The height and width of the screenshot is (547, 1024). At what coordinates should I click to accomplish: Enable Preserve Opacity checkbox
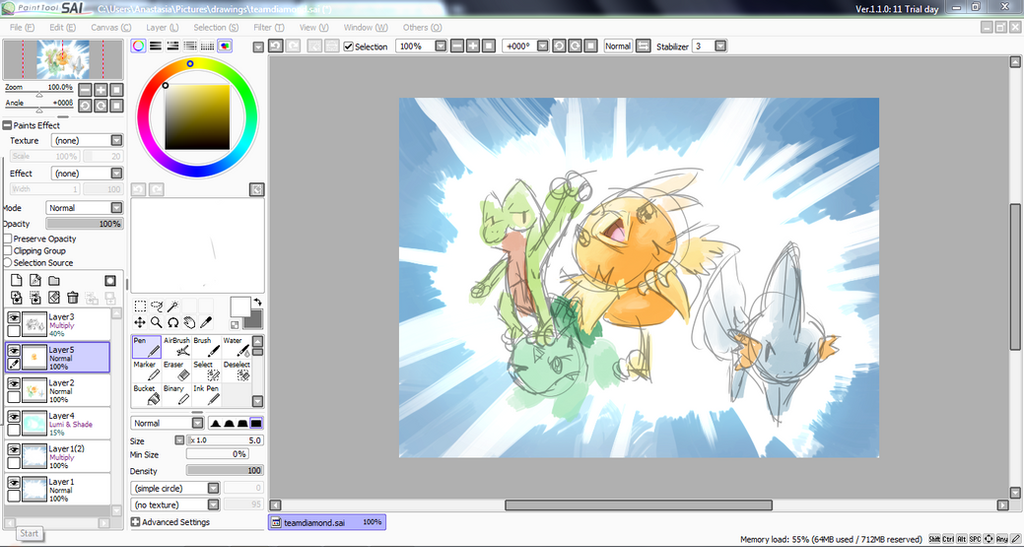tap(8, 239)
